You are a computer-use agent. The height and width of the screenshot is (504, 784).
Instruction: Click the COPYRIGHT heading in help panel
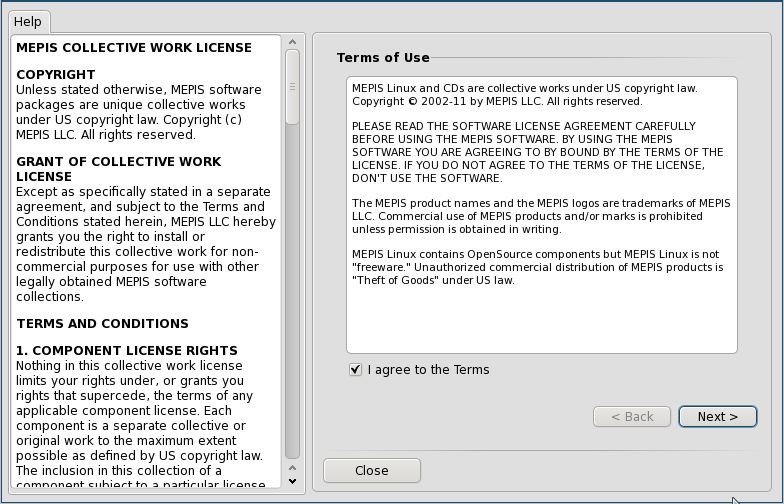(x=56, y=74)
